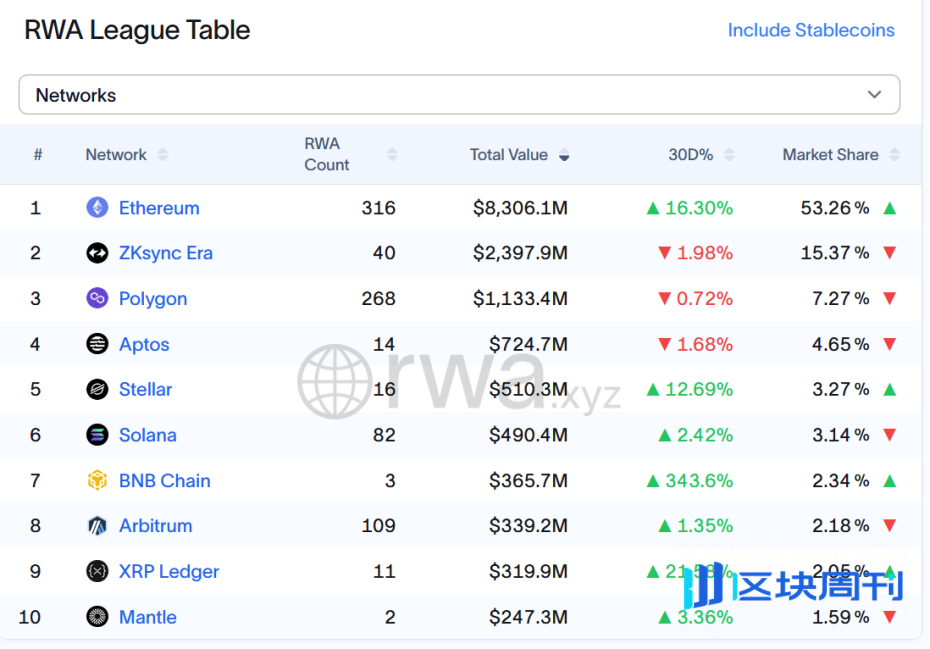Sort table by 30D% arrows
Screen dimensions: 930x649
(730, 155)
